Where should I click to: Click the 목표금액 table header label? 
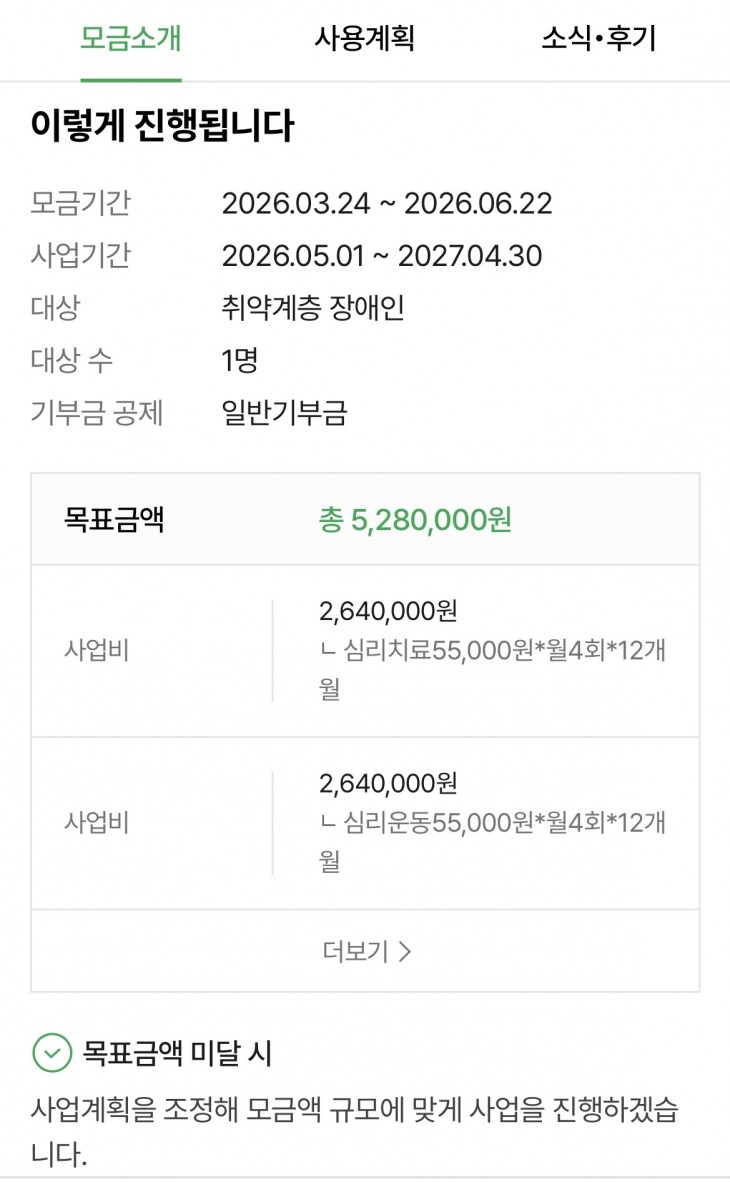pyautogui.click(x=114, y=520)
